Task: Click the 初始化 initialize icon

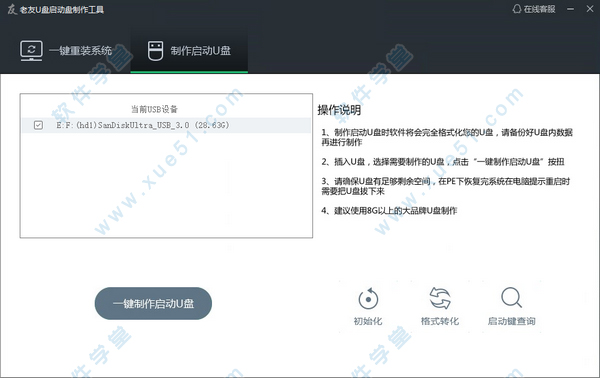Action: (368, 299)
